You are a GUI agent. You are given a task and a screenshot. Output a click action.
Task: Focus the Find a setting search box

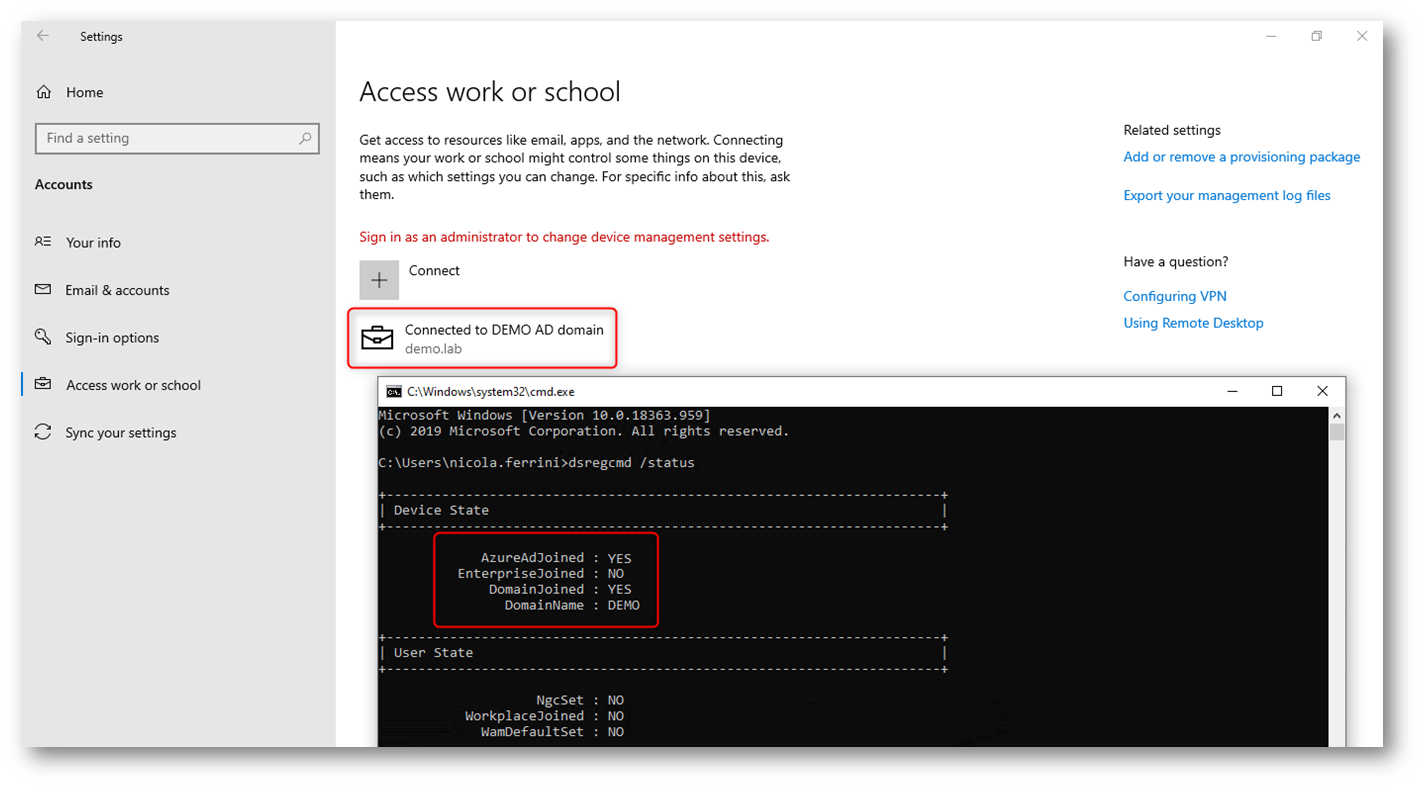pos(177,138)
